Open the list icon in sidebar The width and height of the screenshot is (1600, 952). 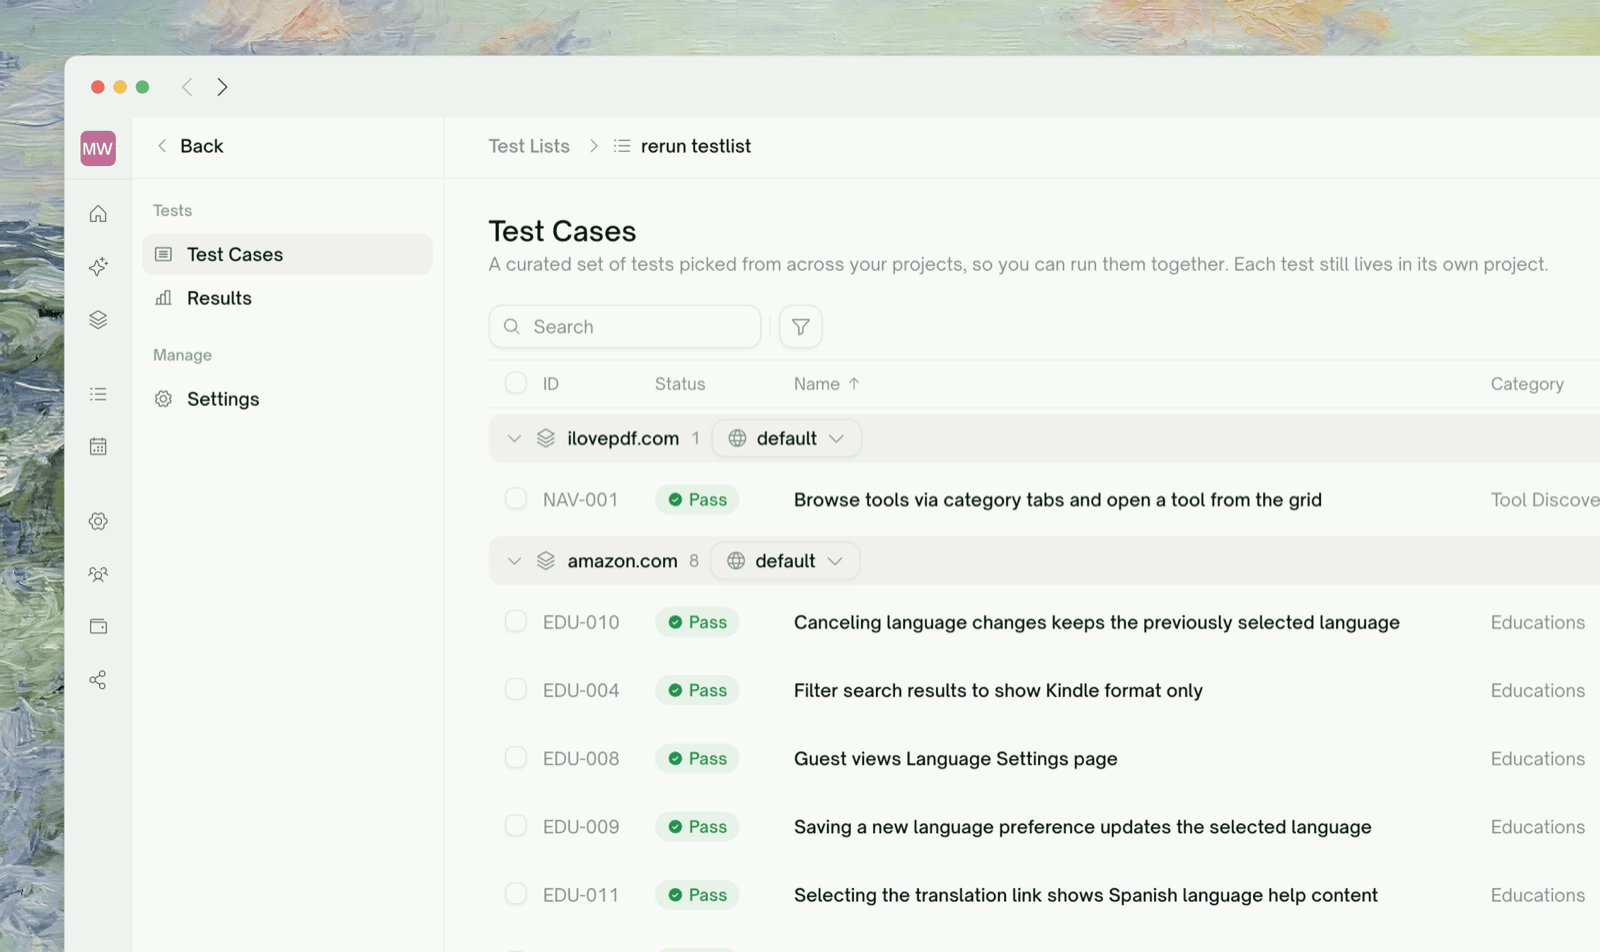point(98,394)
